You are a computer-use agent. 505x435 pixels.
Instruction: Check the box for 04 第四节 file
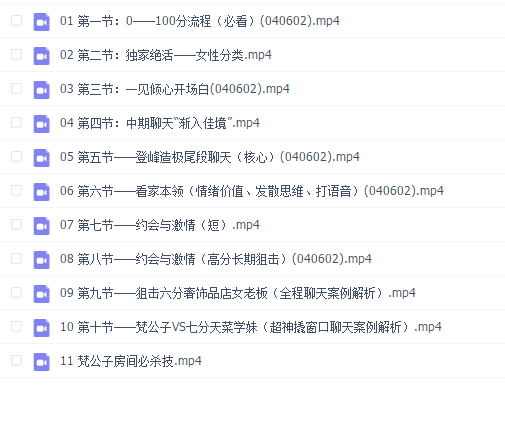pos(16,122)
